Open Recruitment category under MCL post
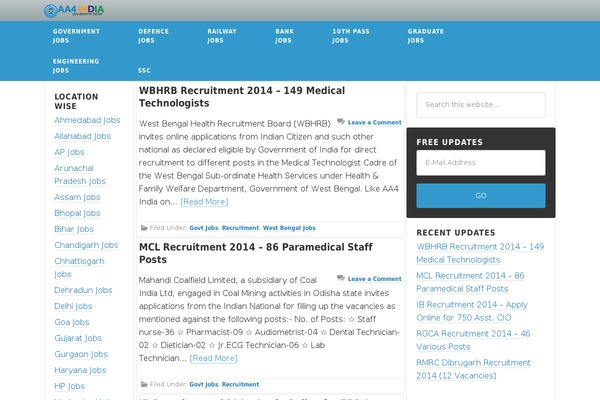The height and width of the screenshot is (400, 600). 240,385
